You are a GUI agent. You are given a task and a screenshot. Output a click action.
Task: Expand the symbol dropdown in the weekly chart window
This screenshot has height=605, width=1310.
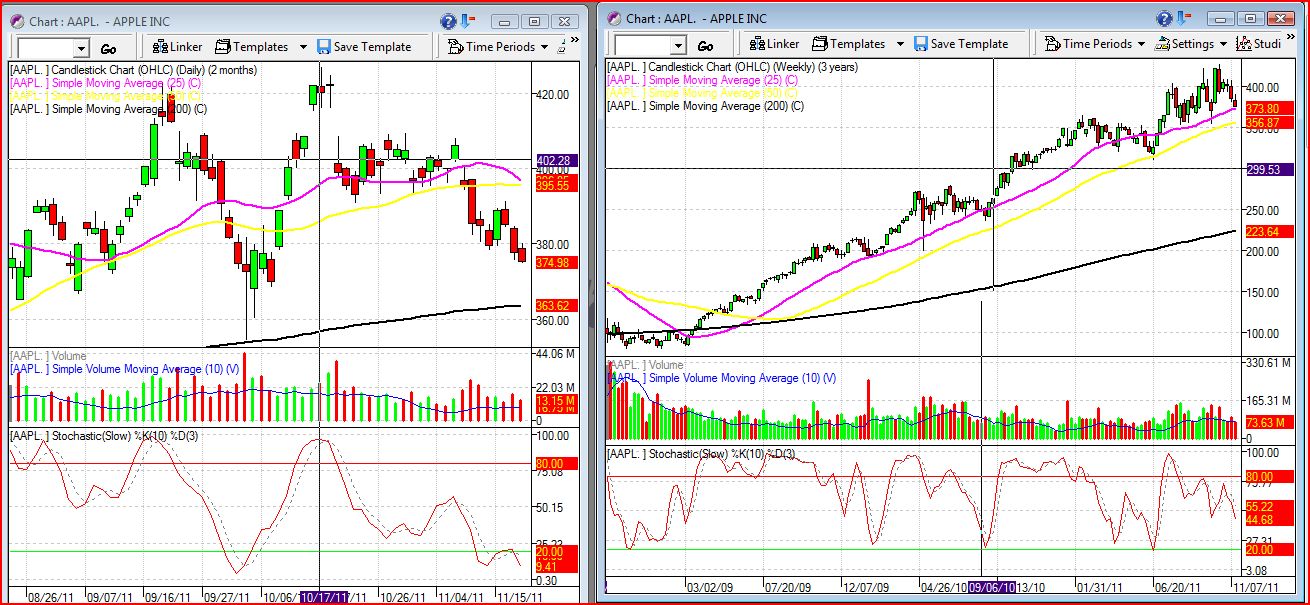tap(678, 46)
